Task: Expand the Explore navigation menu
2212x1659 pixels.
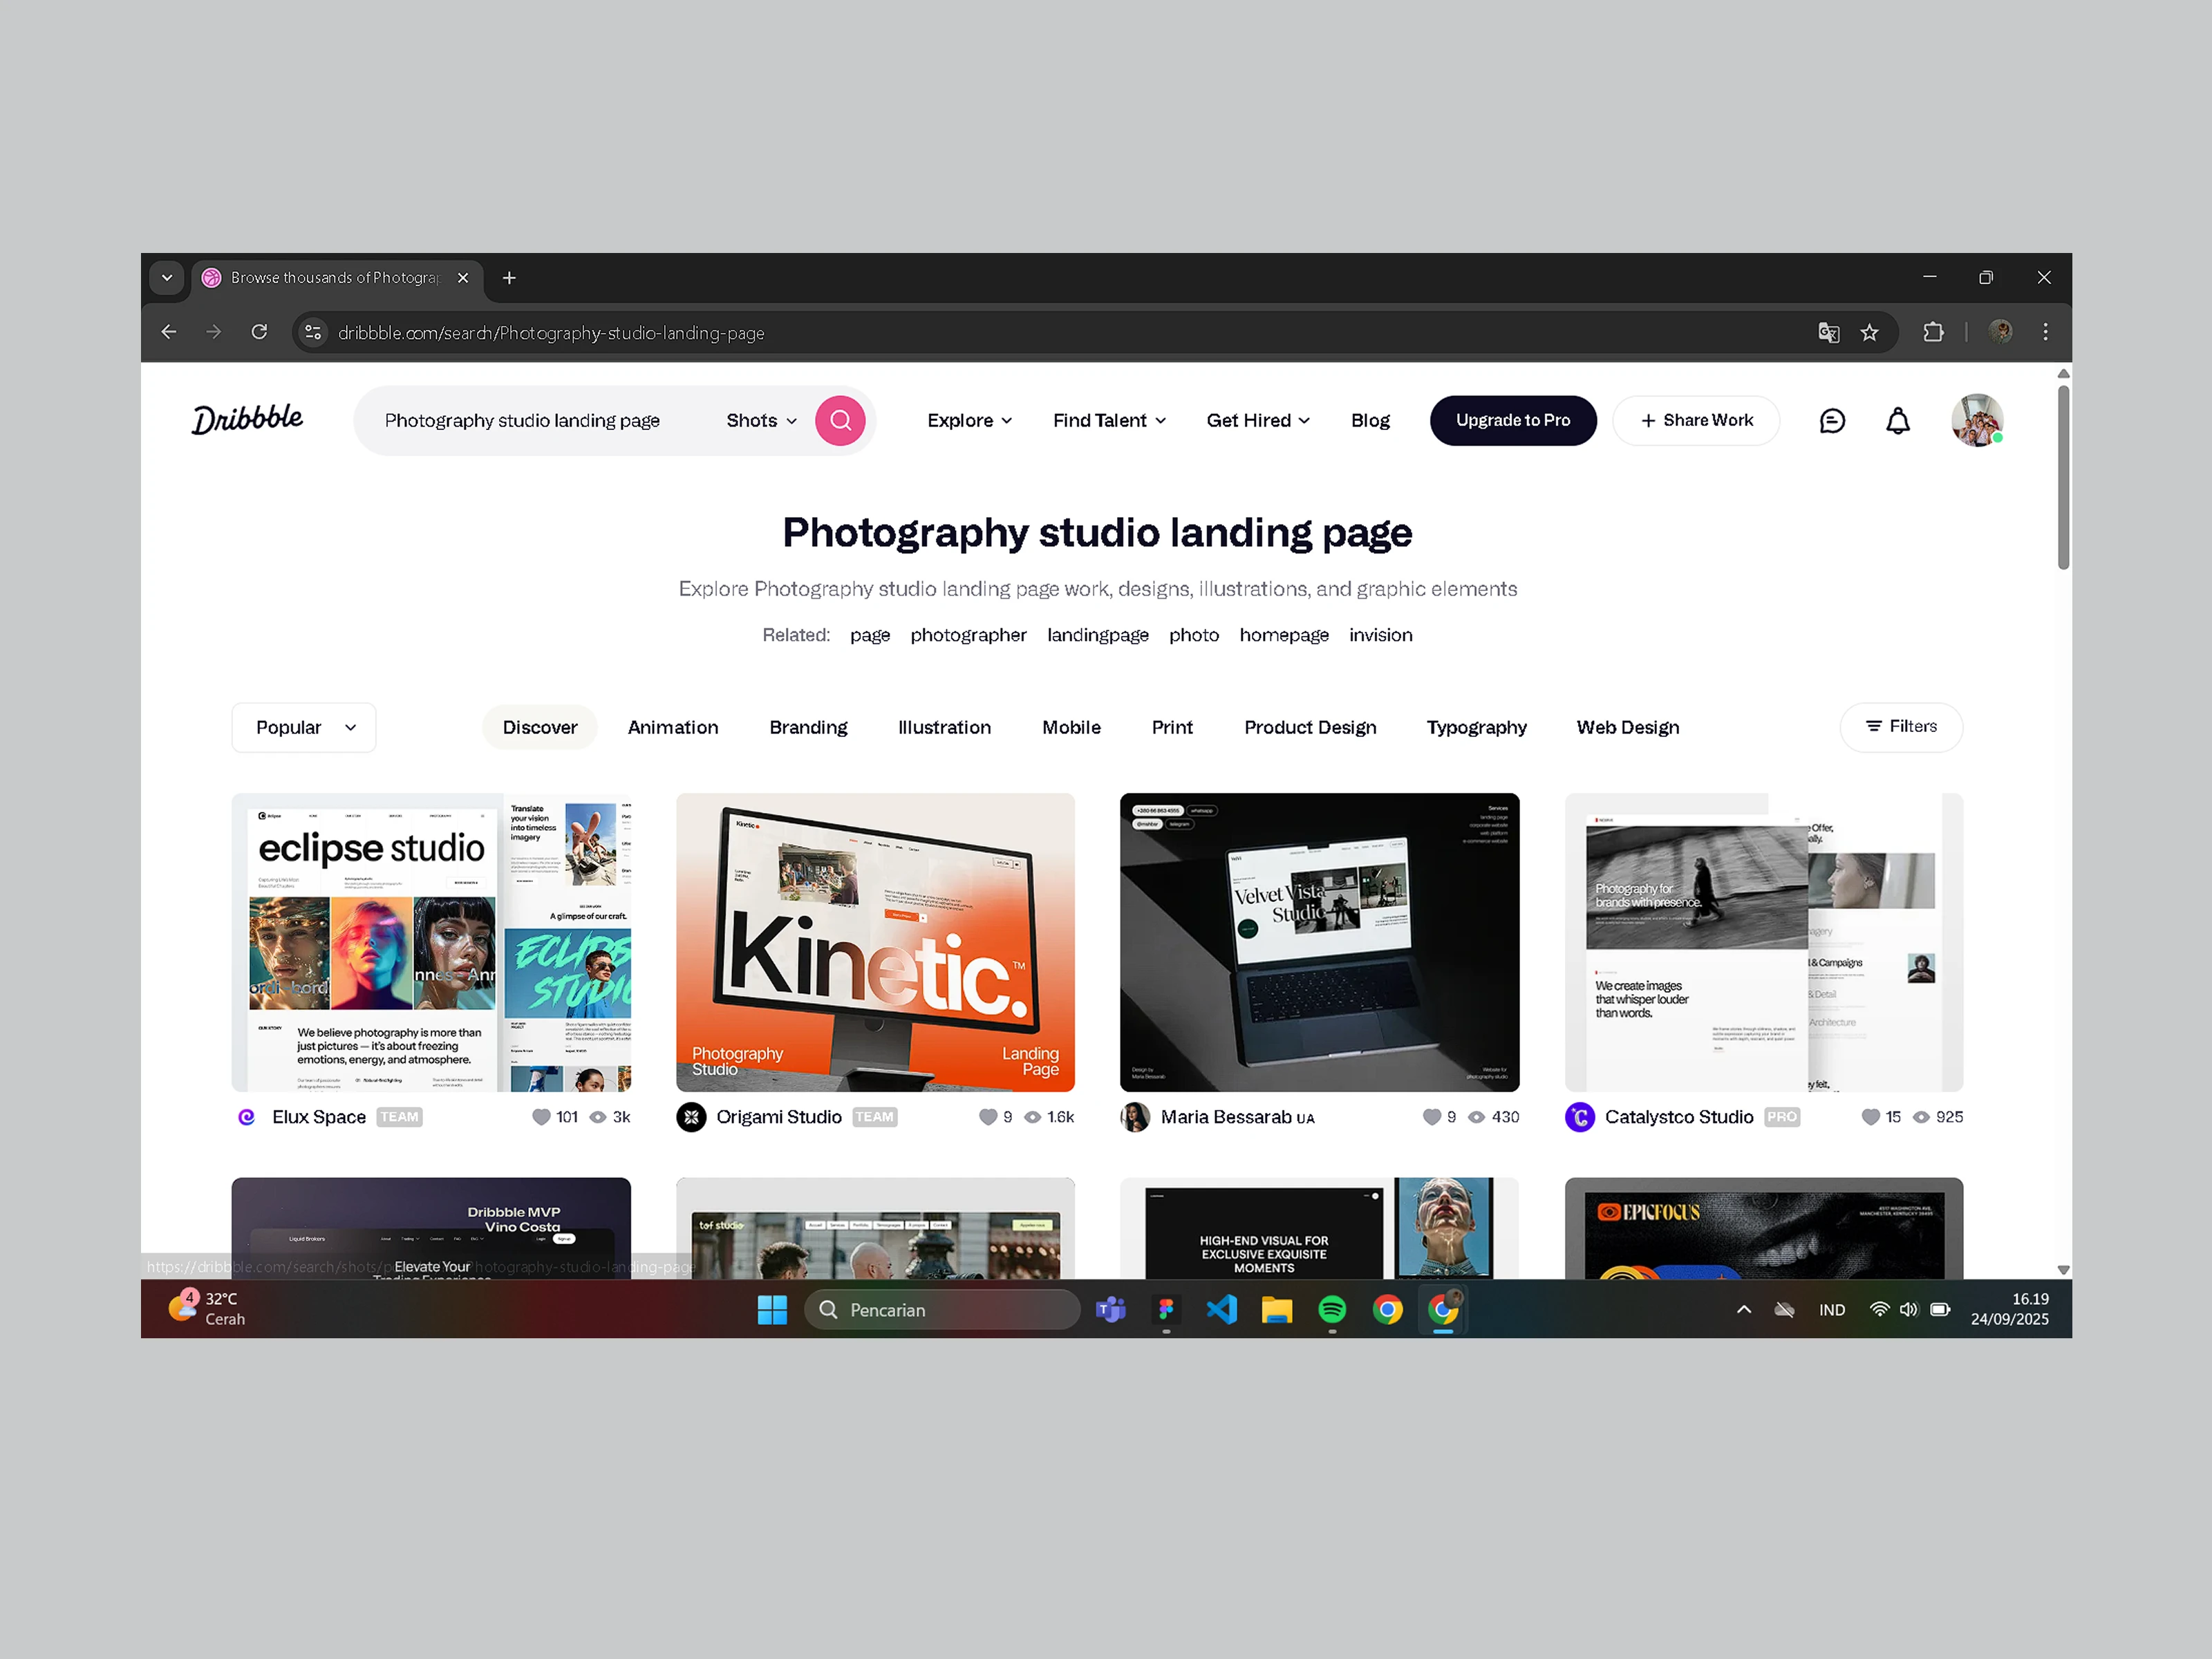Action: 968,421
